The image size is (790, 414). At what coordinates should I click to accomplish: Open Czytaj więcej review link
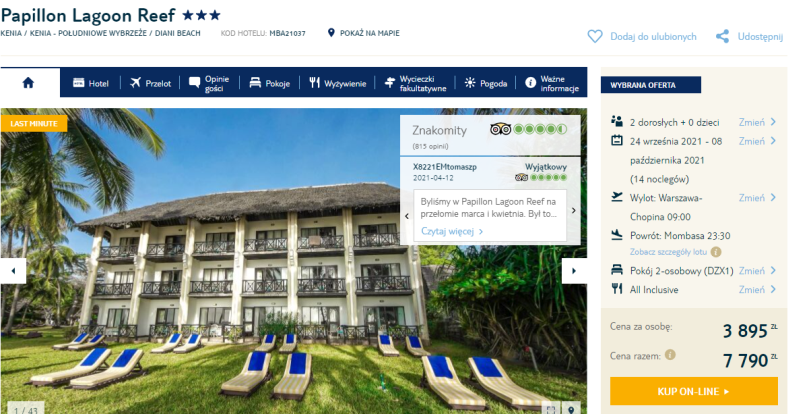point(452,232)
